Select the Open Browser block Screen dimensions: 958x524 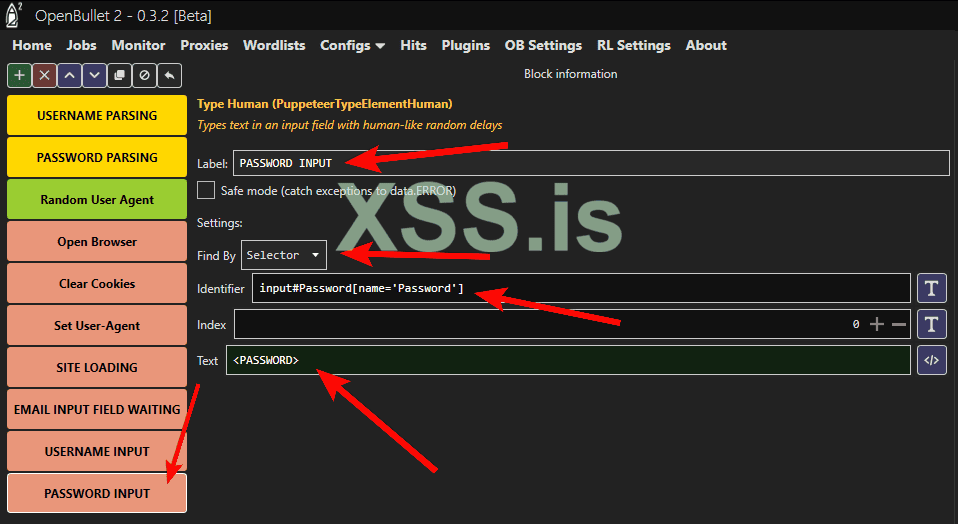point(97,242)
